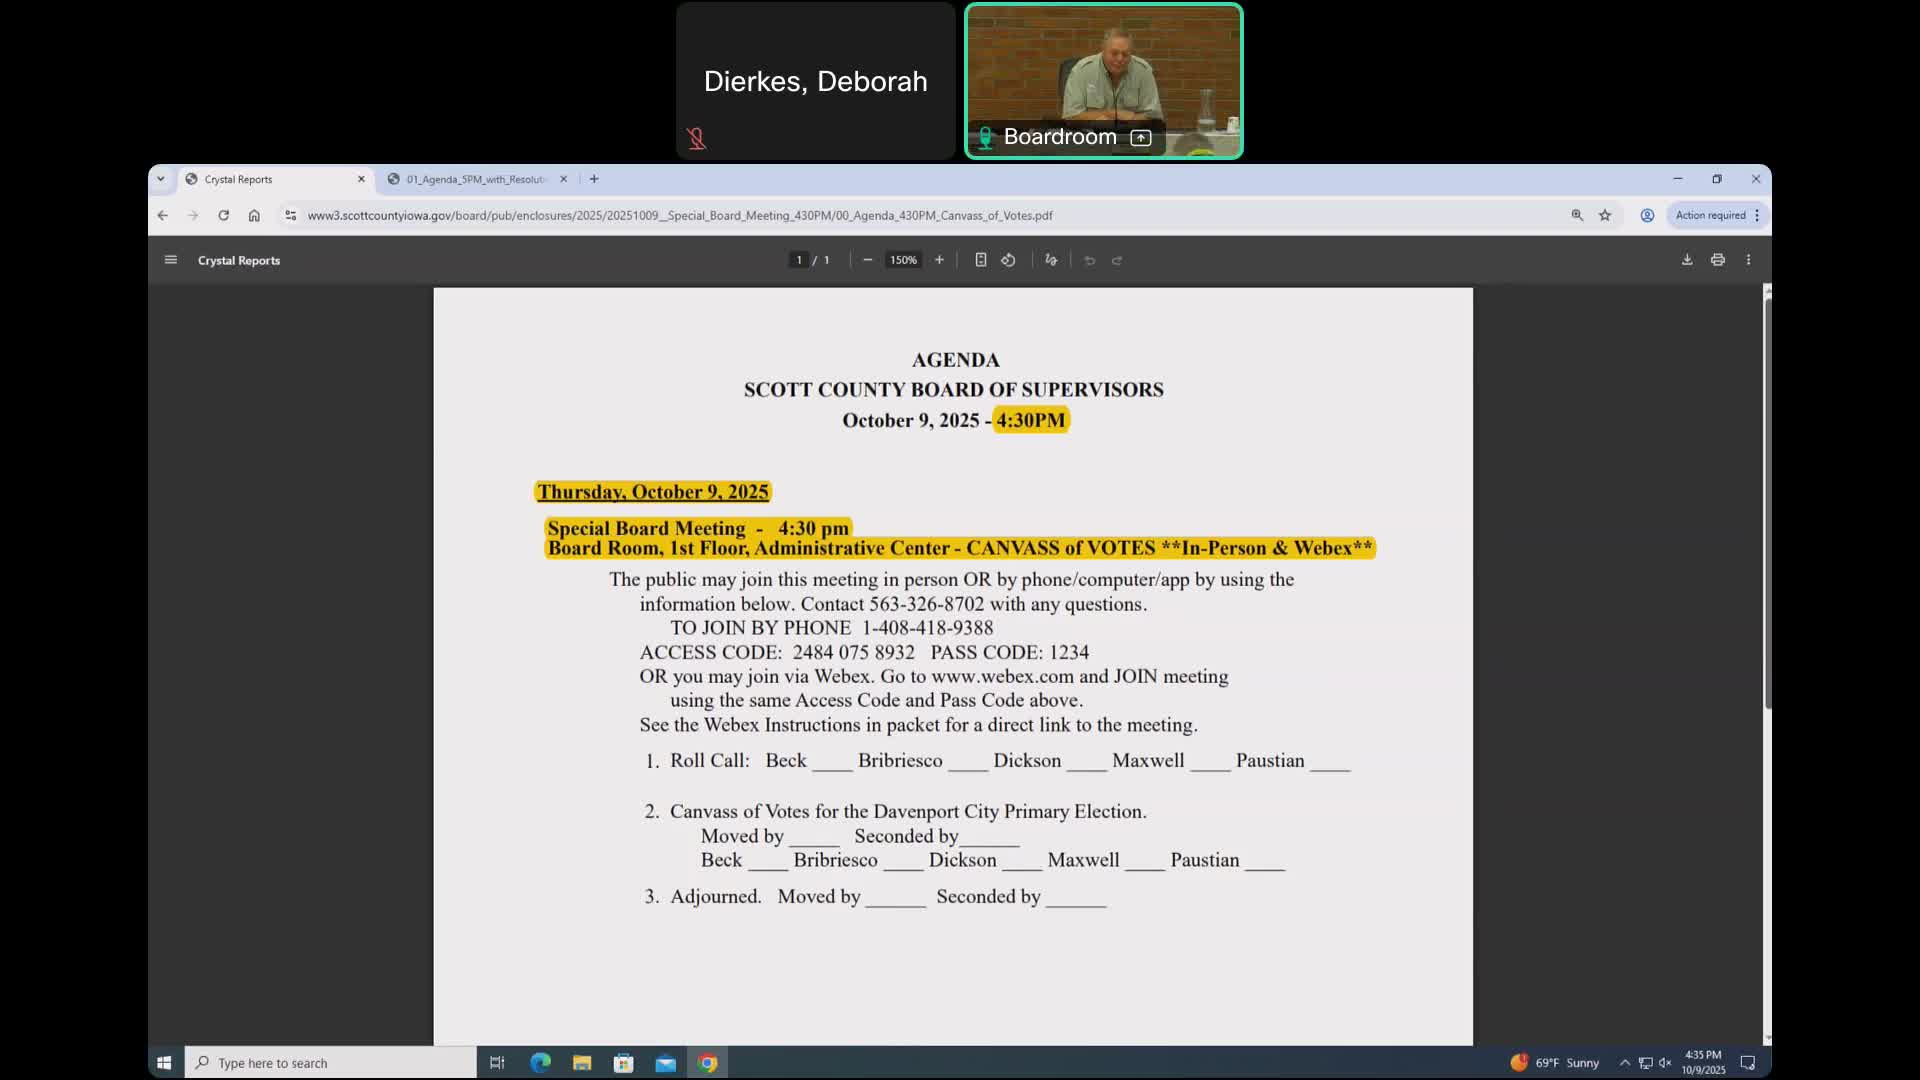Zoom out with the minus icon
The width and height of the screenshot is (1920, 1080).
(x=867, y=260)
